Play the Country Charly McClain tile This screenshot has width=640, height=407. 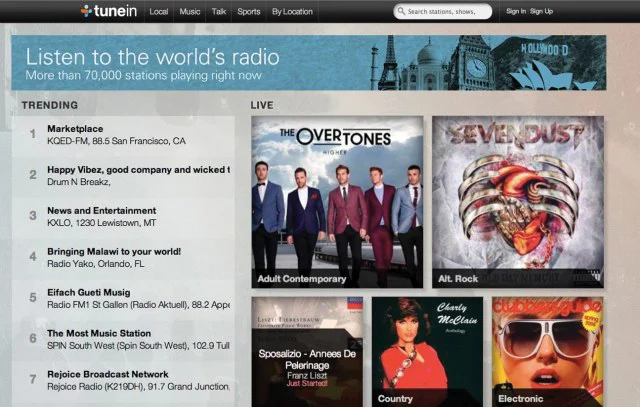(x=427, y=351)
